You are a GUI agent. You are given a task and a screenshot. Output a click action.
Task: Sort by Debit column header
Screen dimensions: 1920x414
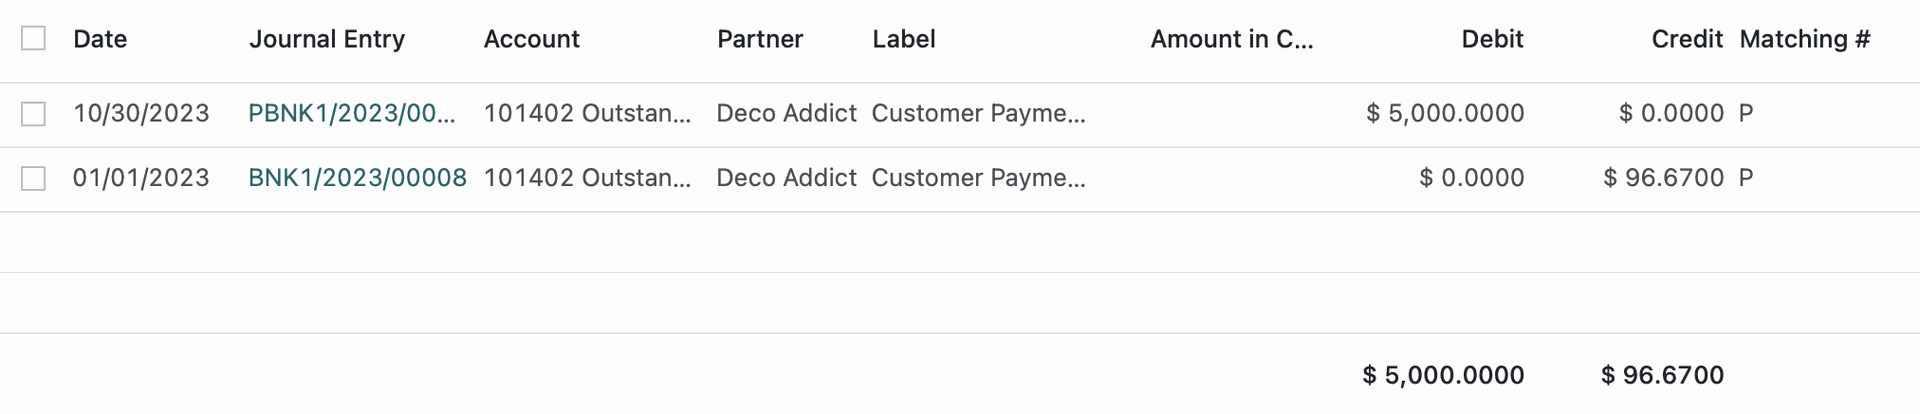click(1492, 39)
